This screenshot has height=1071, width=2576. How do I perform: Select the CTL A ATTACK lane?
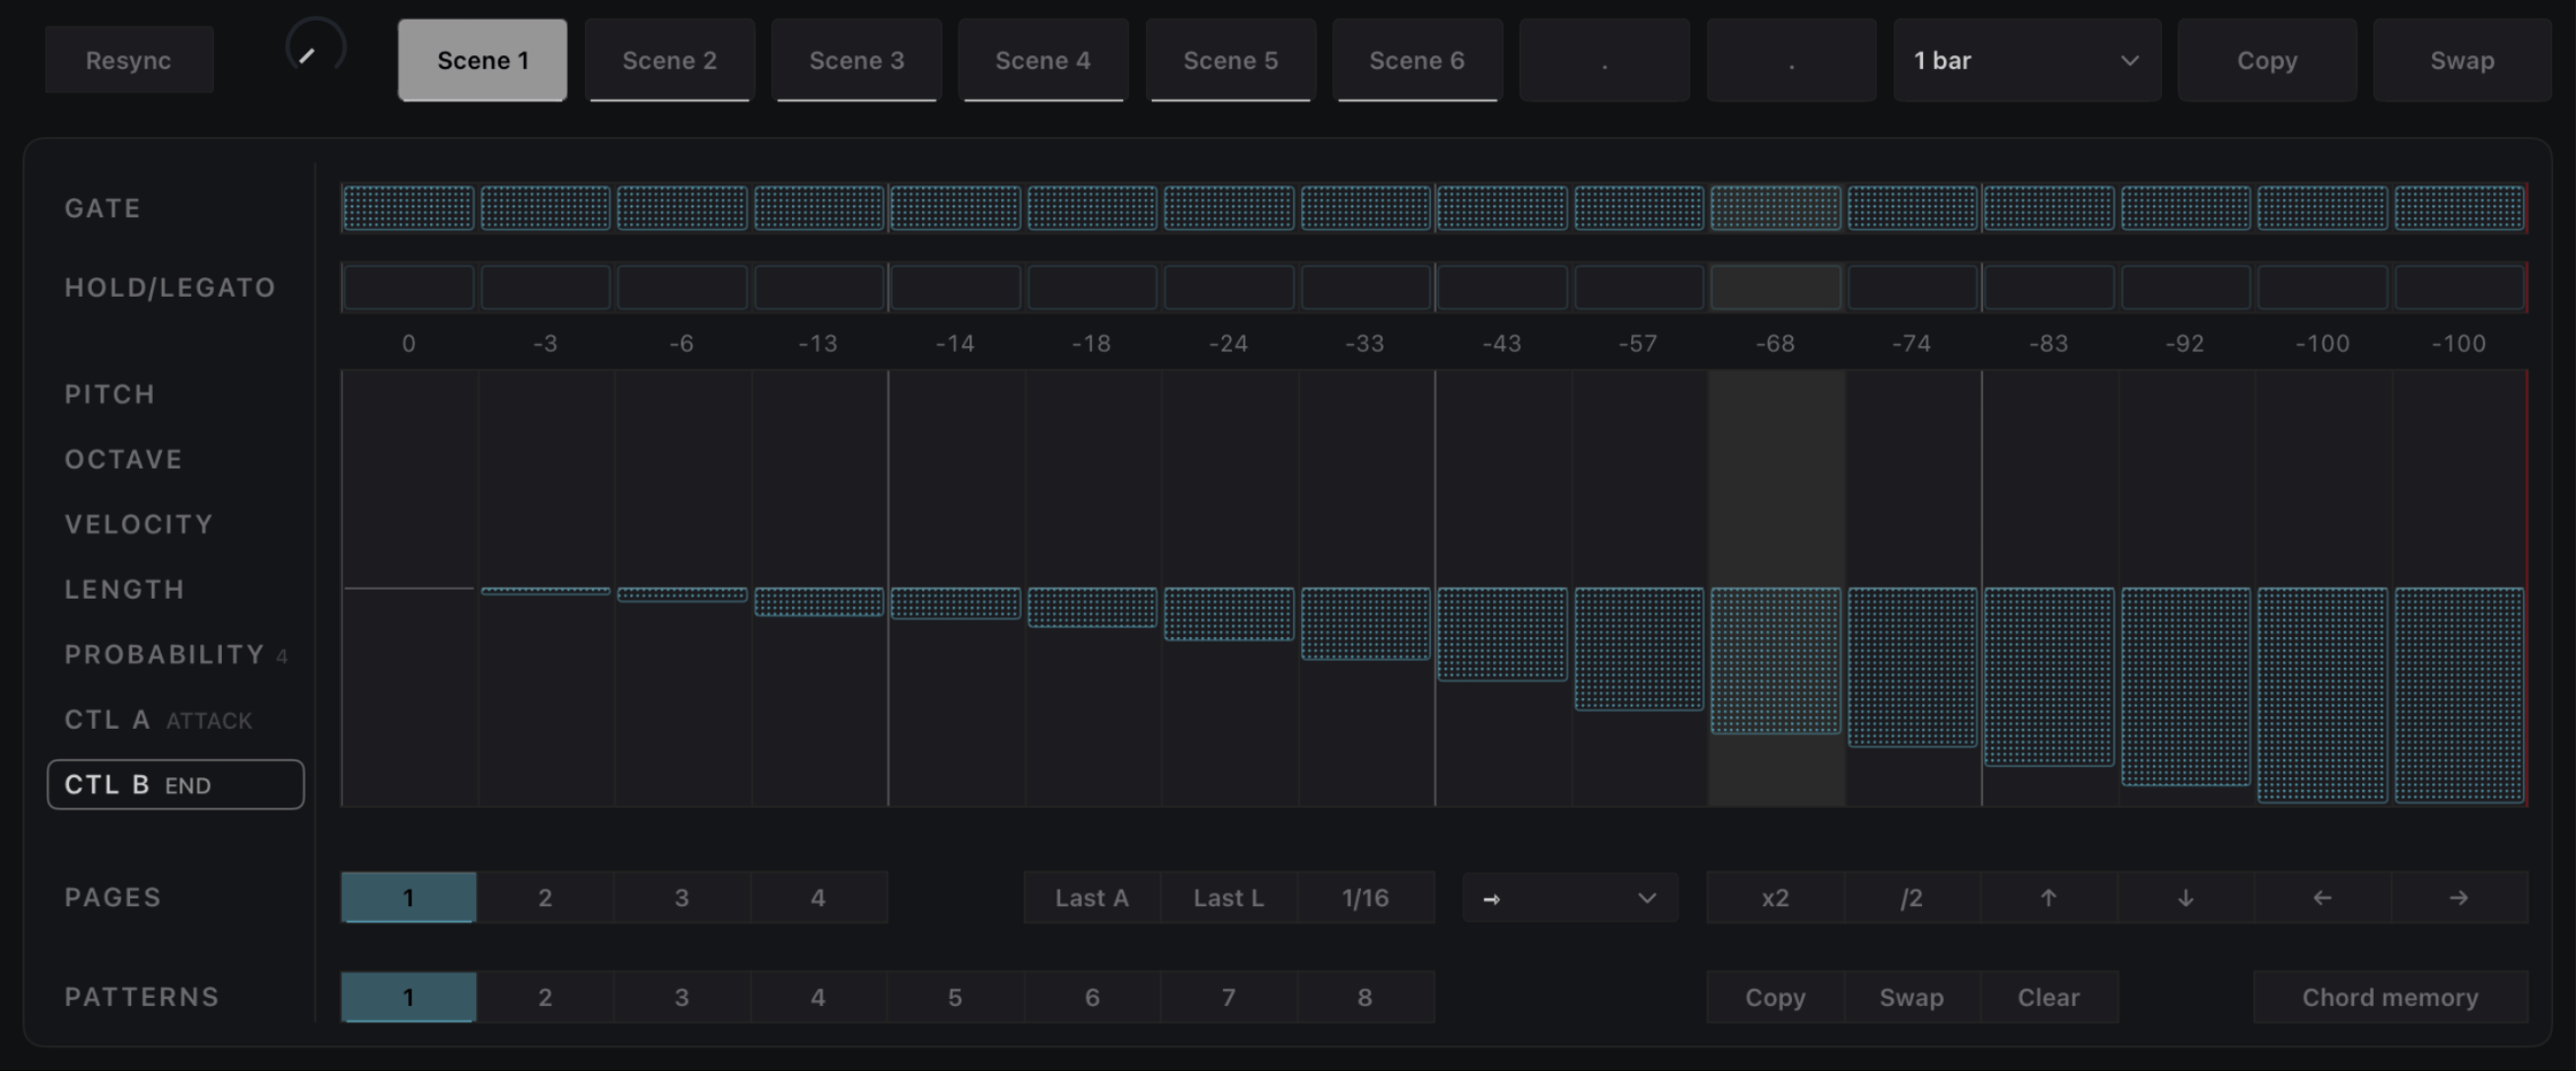tap(158, 719)
